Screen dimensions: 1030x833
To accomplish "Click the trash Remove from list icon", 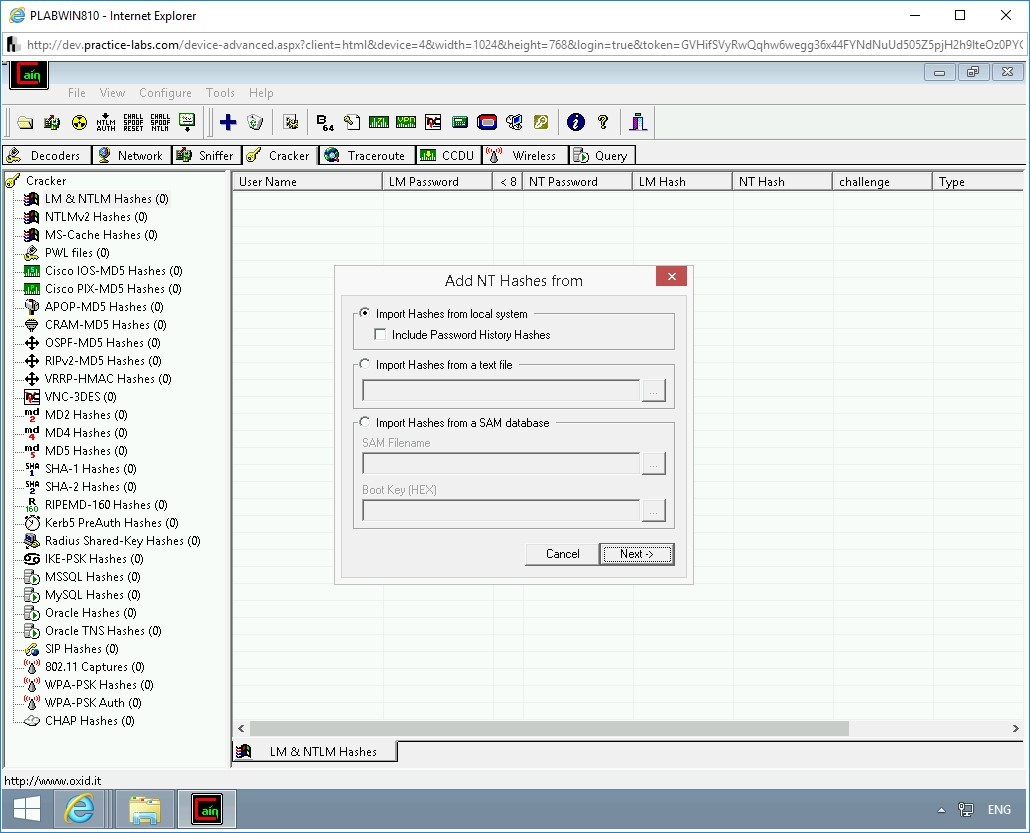I will pyautogui.click(x=255, y=121).
